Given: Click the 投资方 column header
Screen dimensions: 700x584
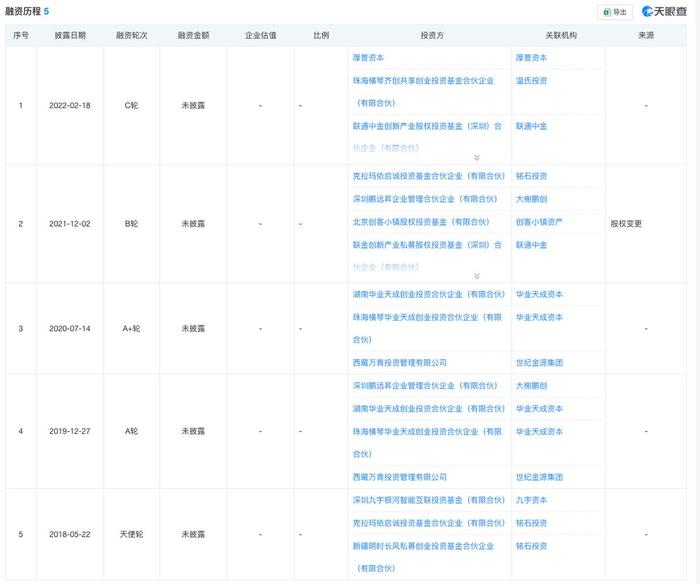Looking at the screenshot, I should pos(432,35).
